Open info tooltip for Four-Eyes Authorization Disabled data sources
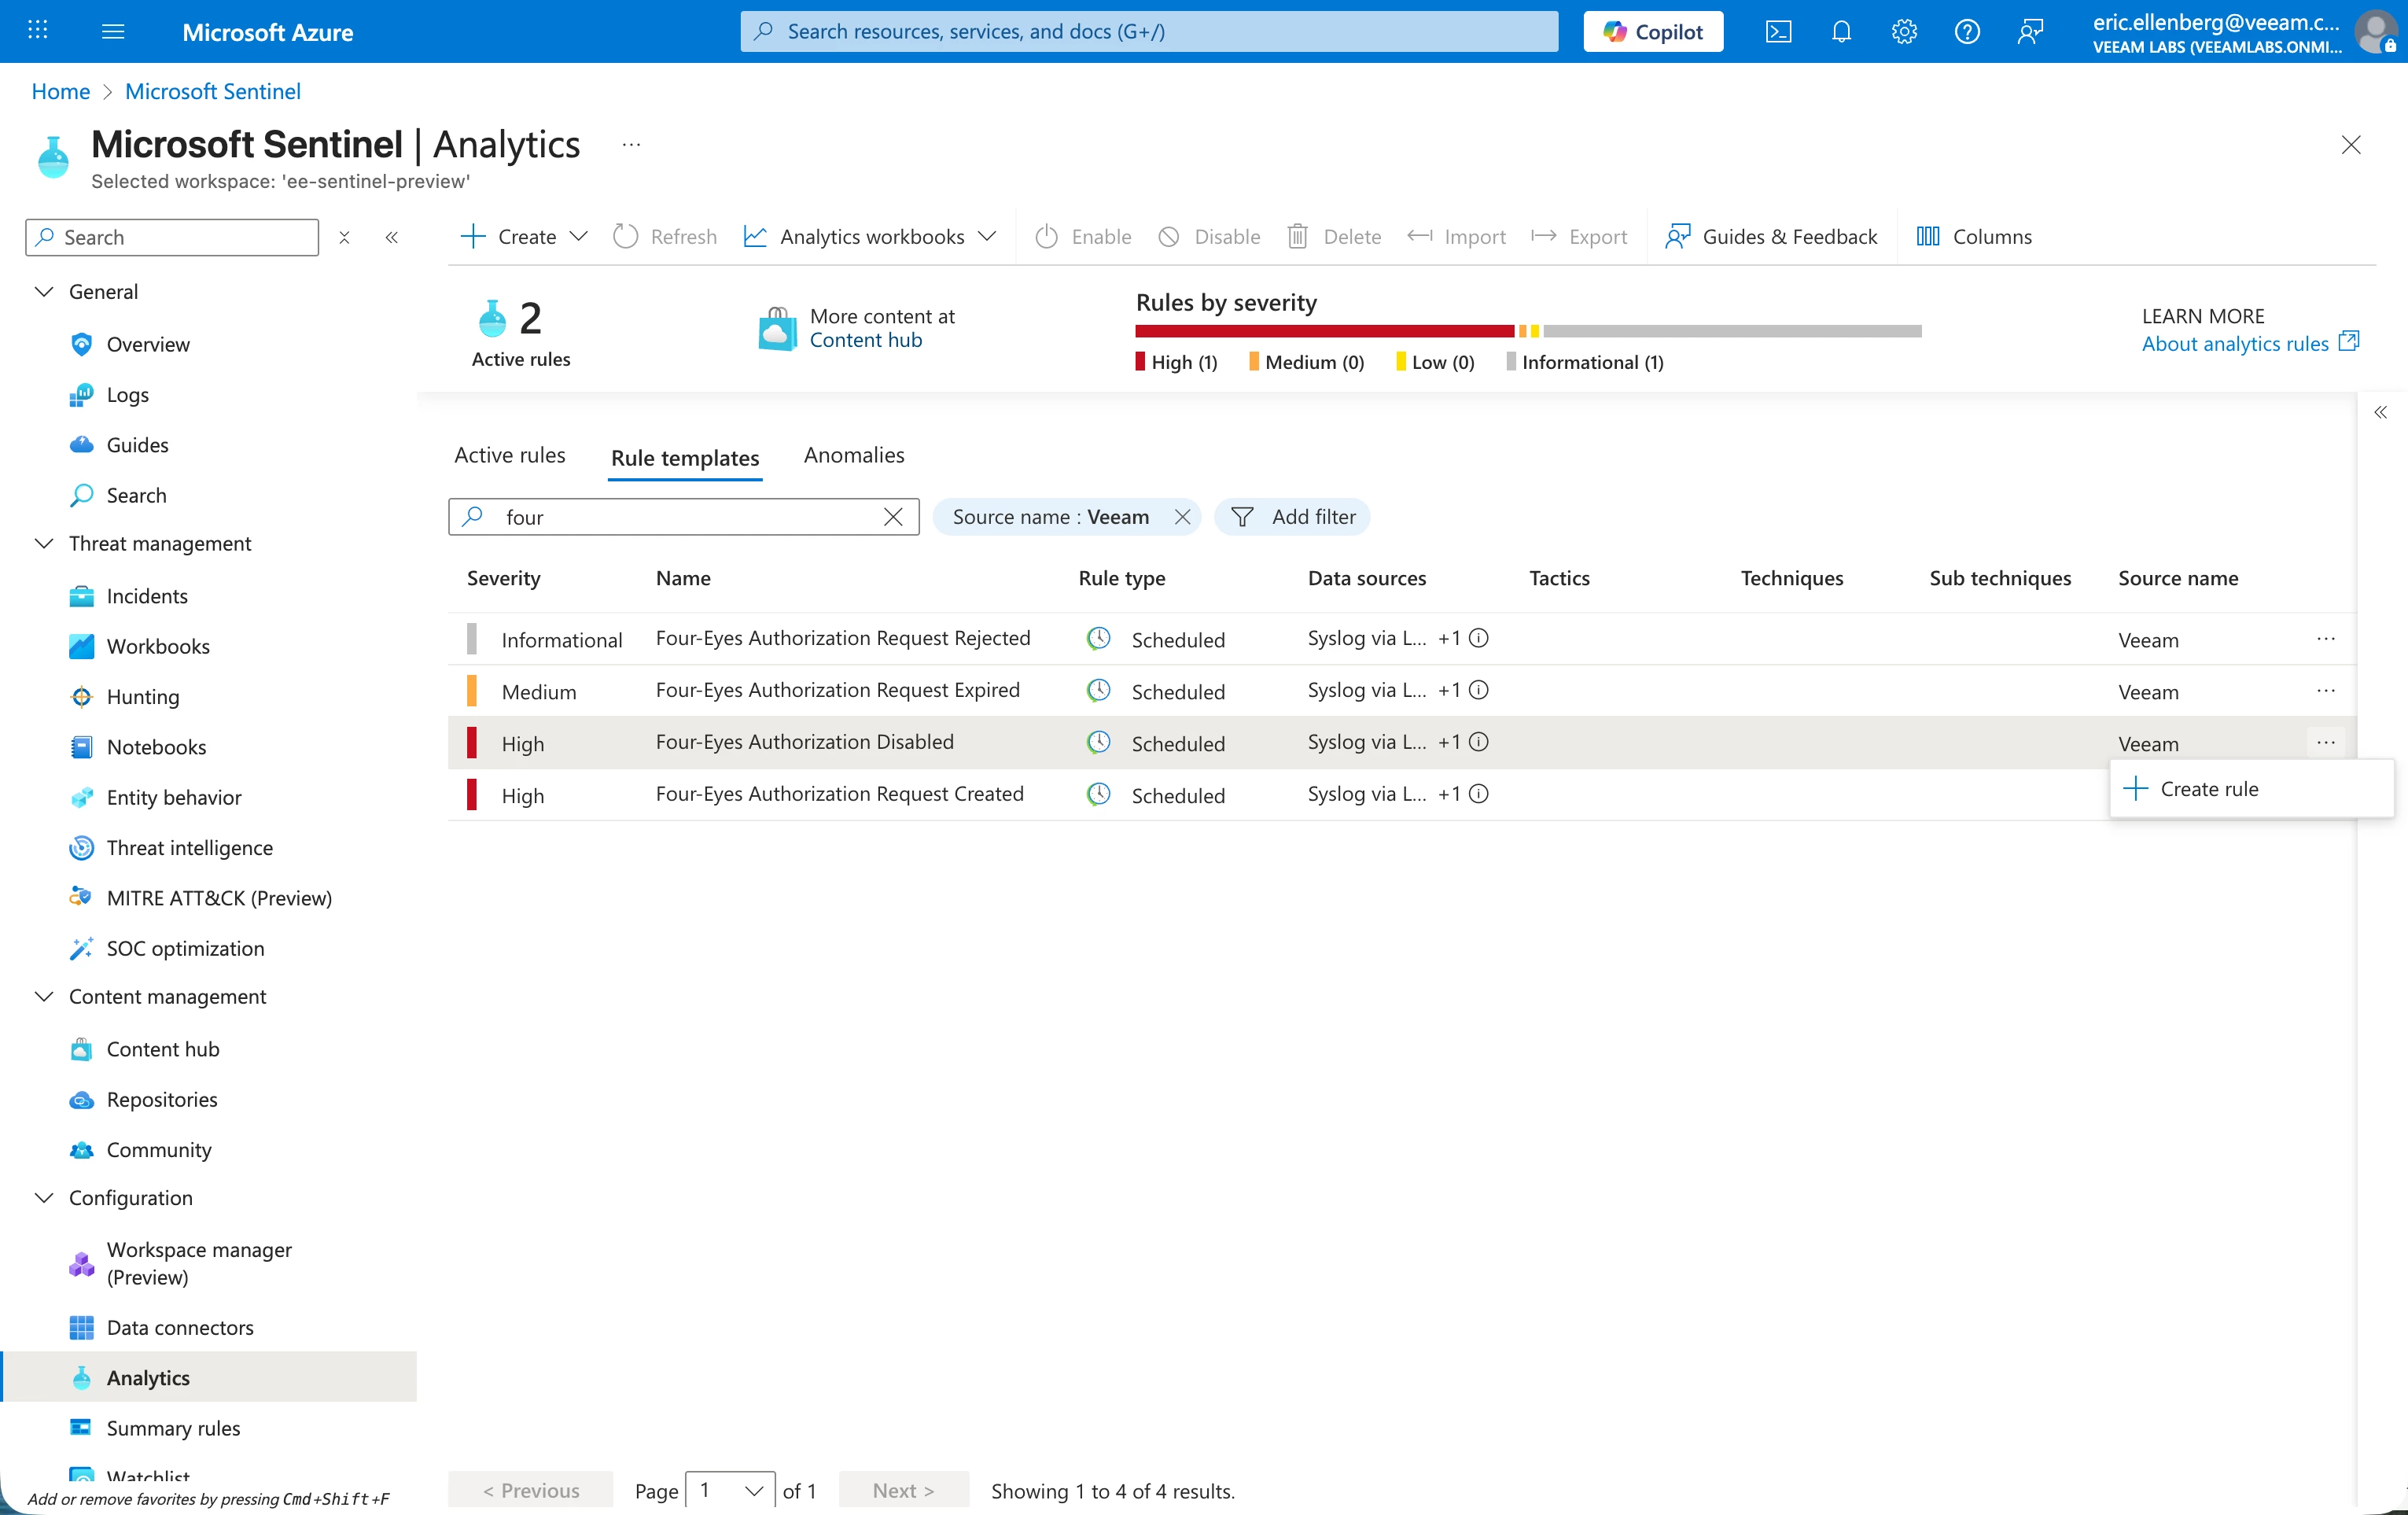This screenshot has width=2408, height=1515. click(x=1479, y=742)
